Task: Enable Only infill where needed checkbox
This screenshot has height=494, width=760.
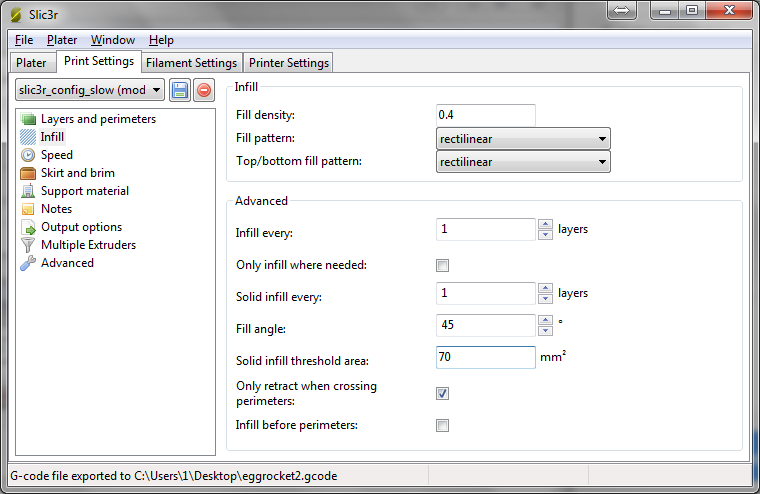Action: tap(442, 265)
